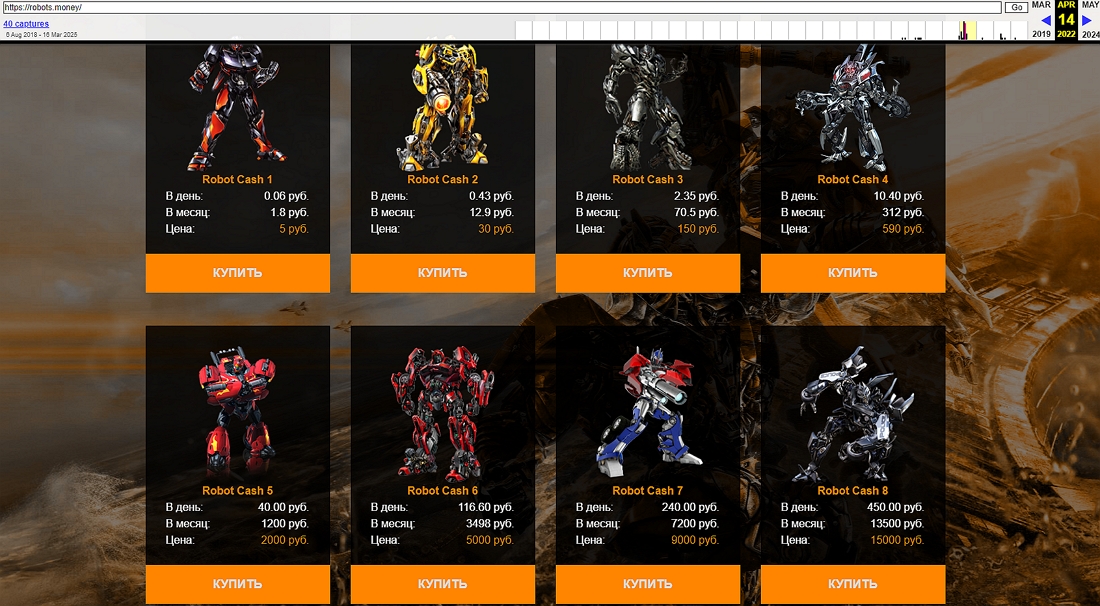1100x606 pixels.
Task: Click the "12.9 руб." monthly income value
Action: tap(492, 213)
